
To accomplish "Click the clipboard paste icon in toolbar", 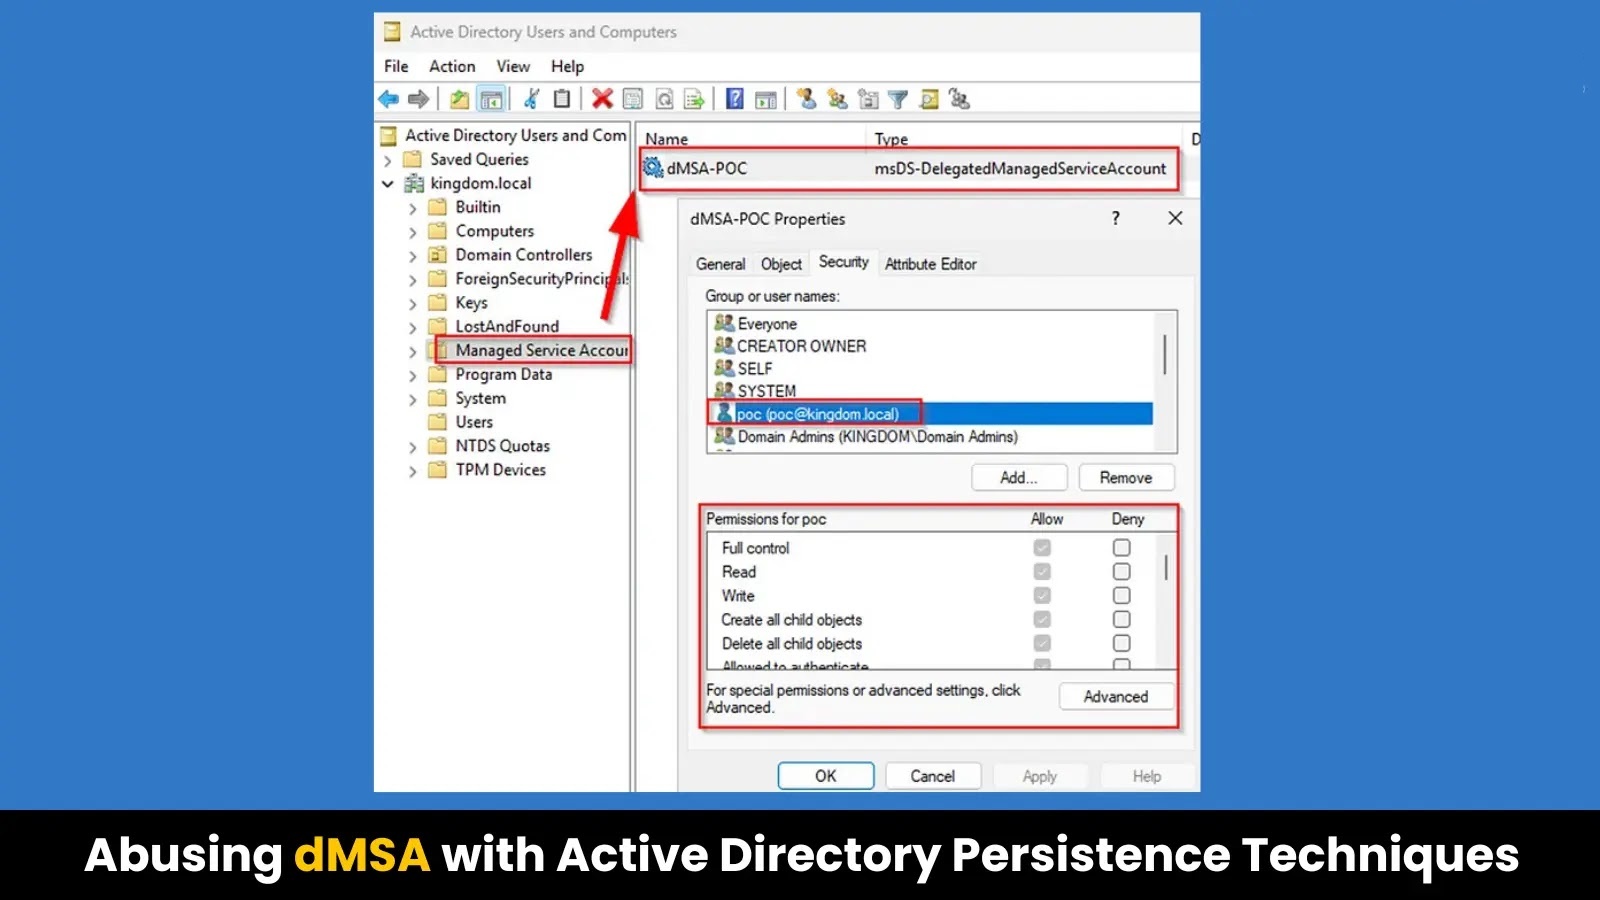I will (x=562, y=98).
